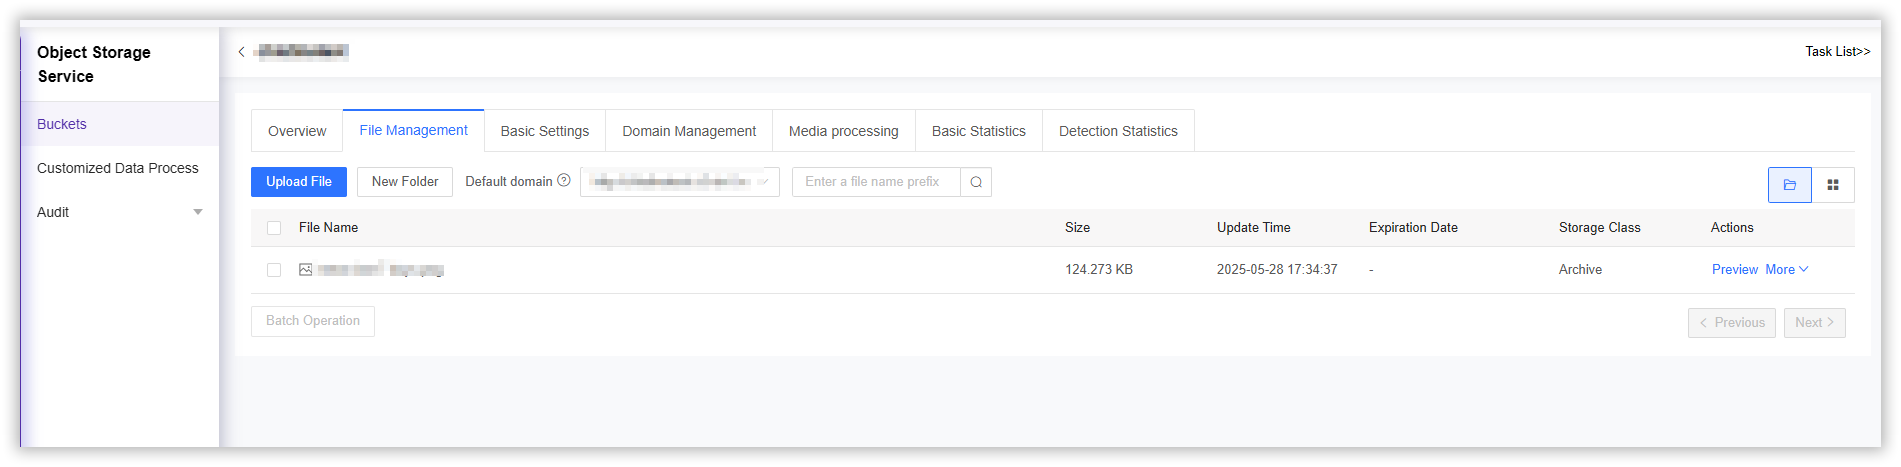Click the image file type icon
This screenshot has height=467, width=1901.
click(306, 270)
